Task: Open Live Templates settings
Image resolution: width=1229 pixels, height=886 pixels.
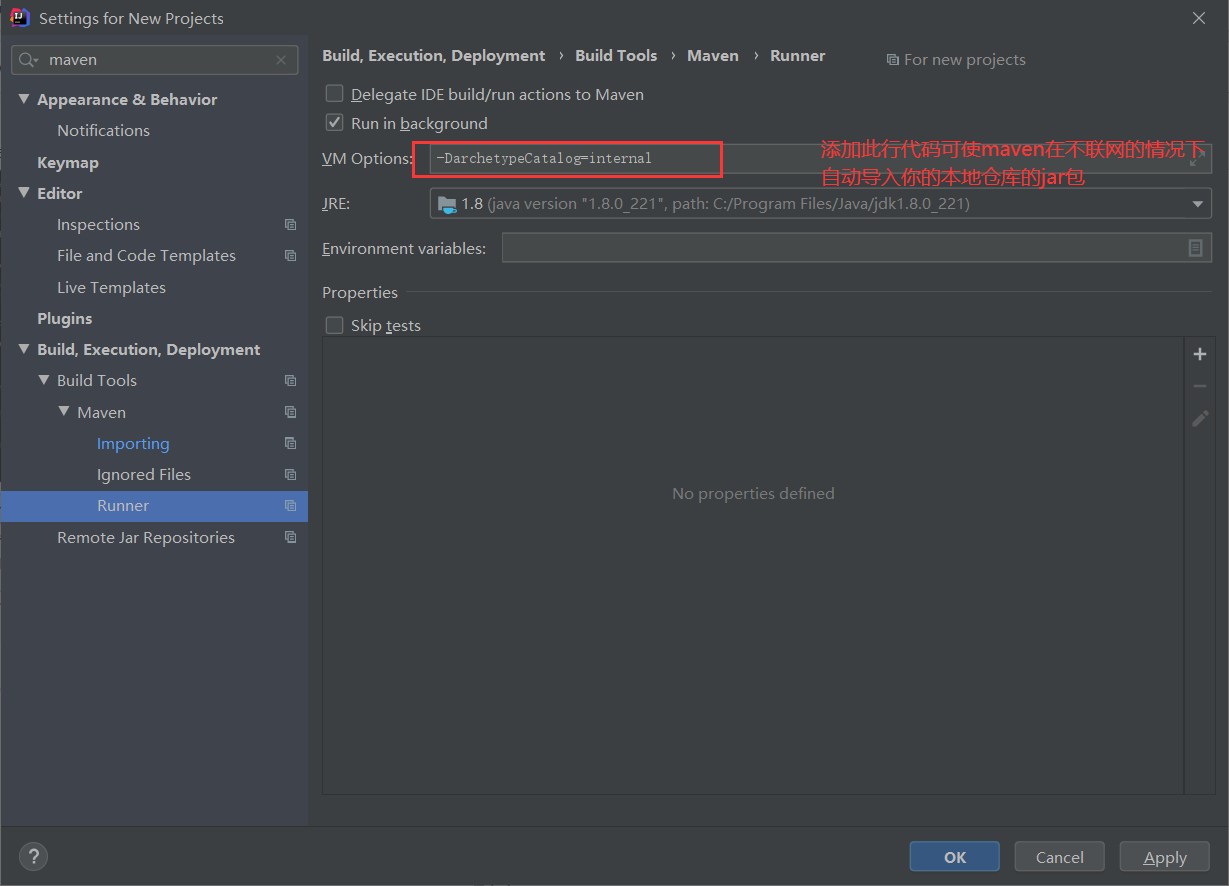Action: pyautogui.click(x=111, y=288)
